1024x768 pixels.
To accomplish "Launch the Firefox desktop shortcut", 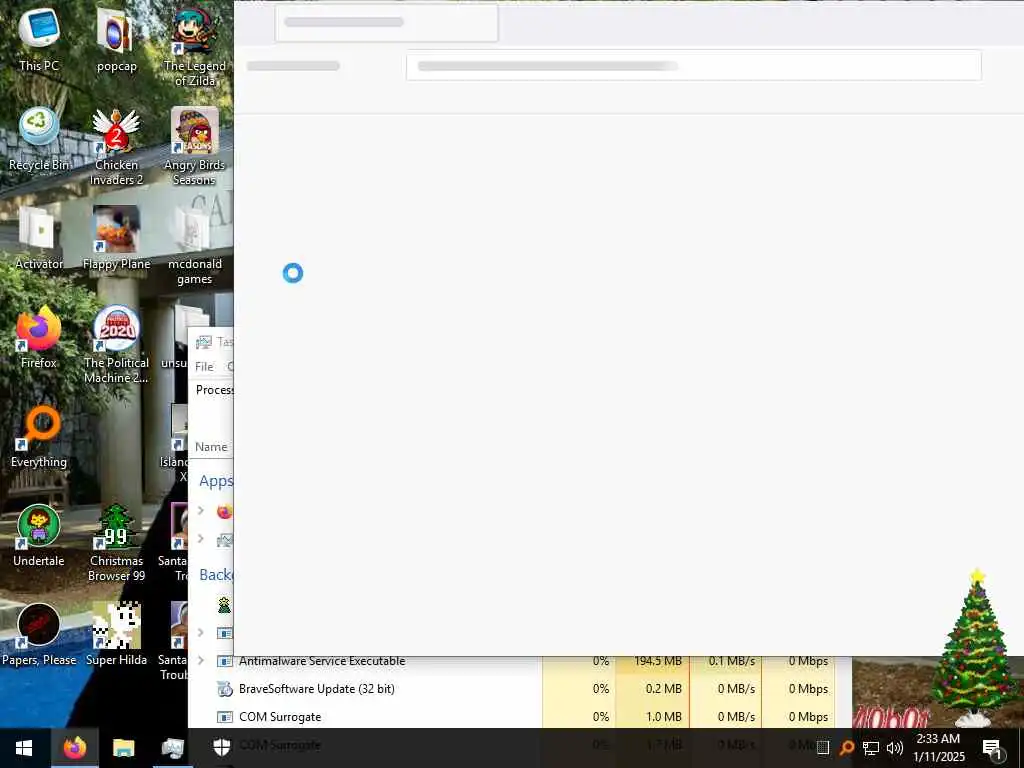I will [39, 337].
